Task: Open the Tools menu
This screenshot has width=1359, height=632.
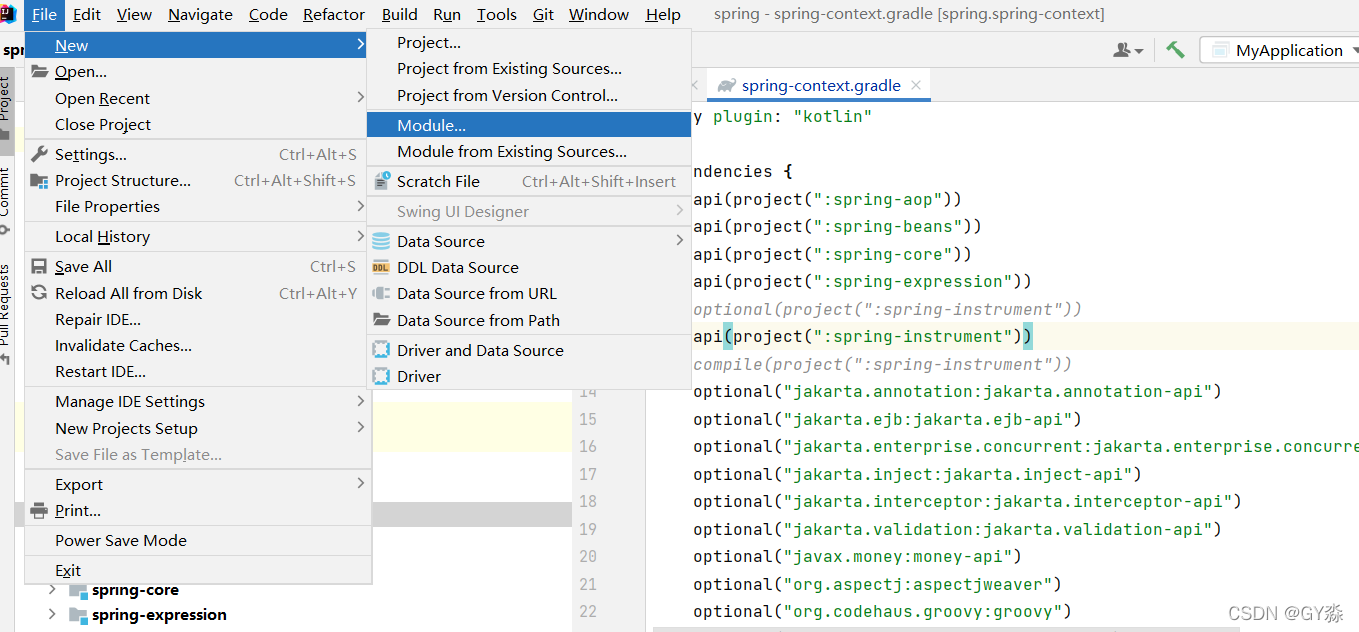Action: [x=497, y=14]
